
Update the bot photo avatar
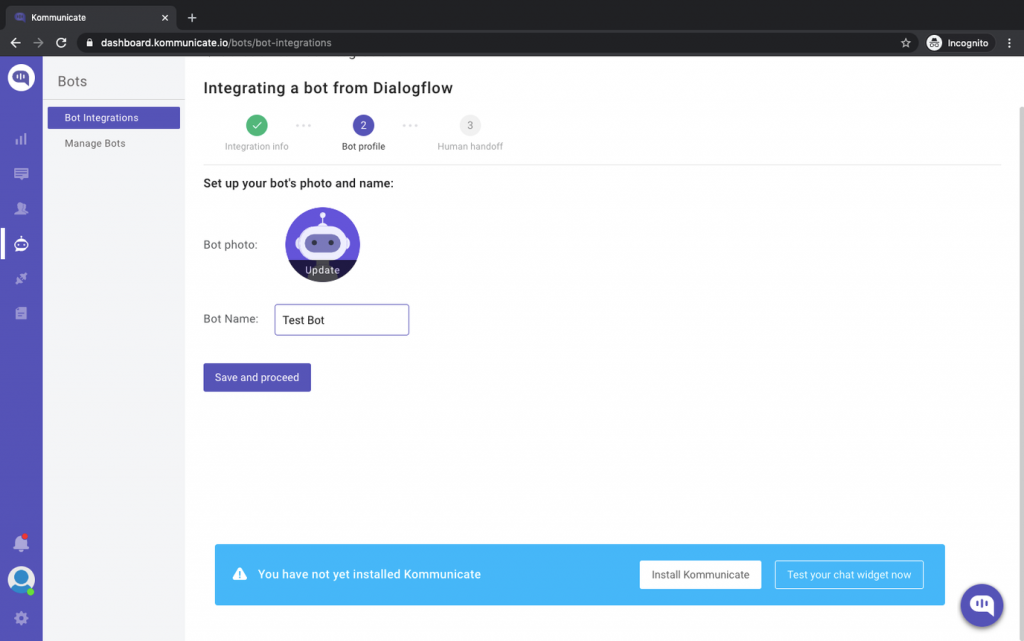322,246
